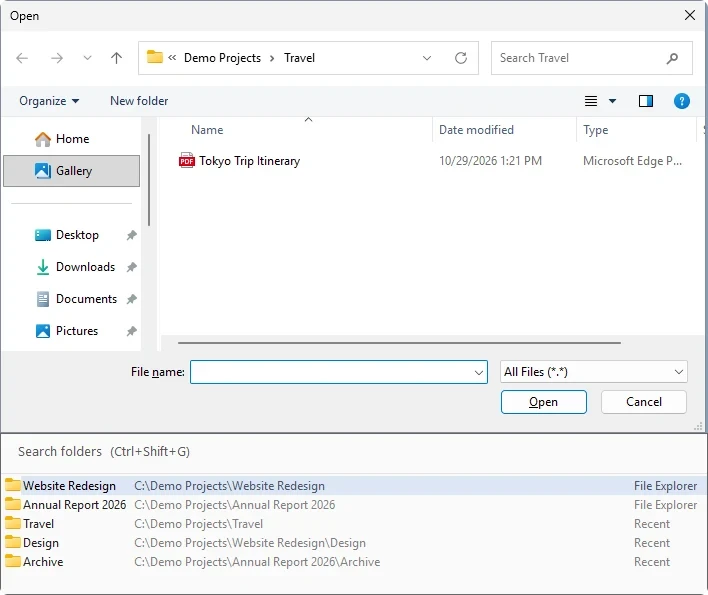
Task: Select the Tokyo Trip Itinerary file
Action: (250, 161)
